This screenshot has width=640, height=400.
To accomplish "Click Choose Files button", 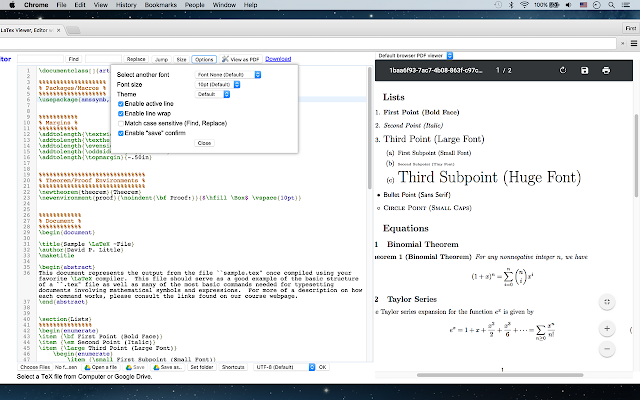I will tap(35, 367).
